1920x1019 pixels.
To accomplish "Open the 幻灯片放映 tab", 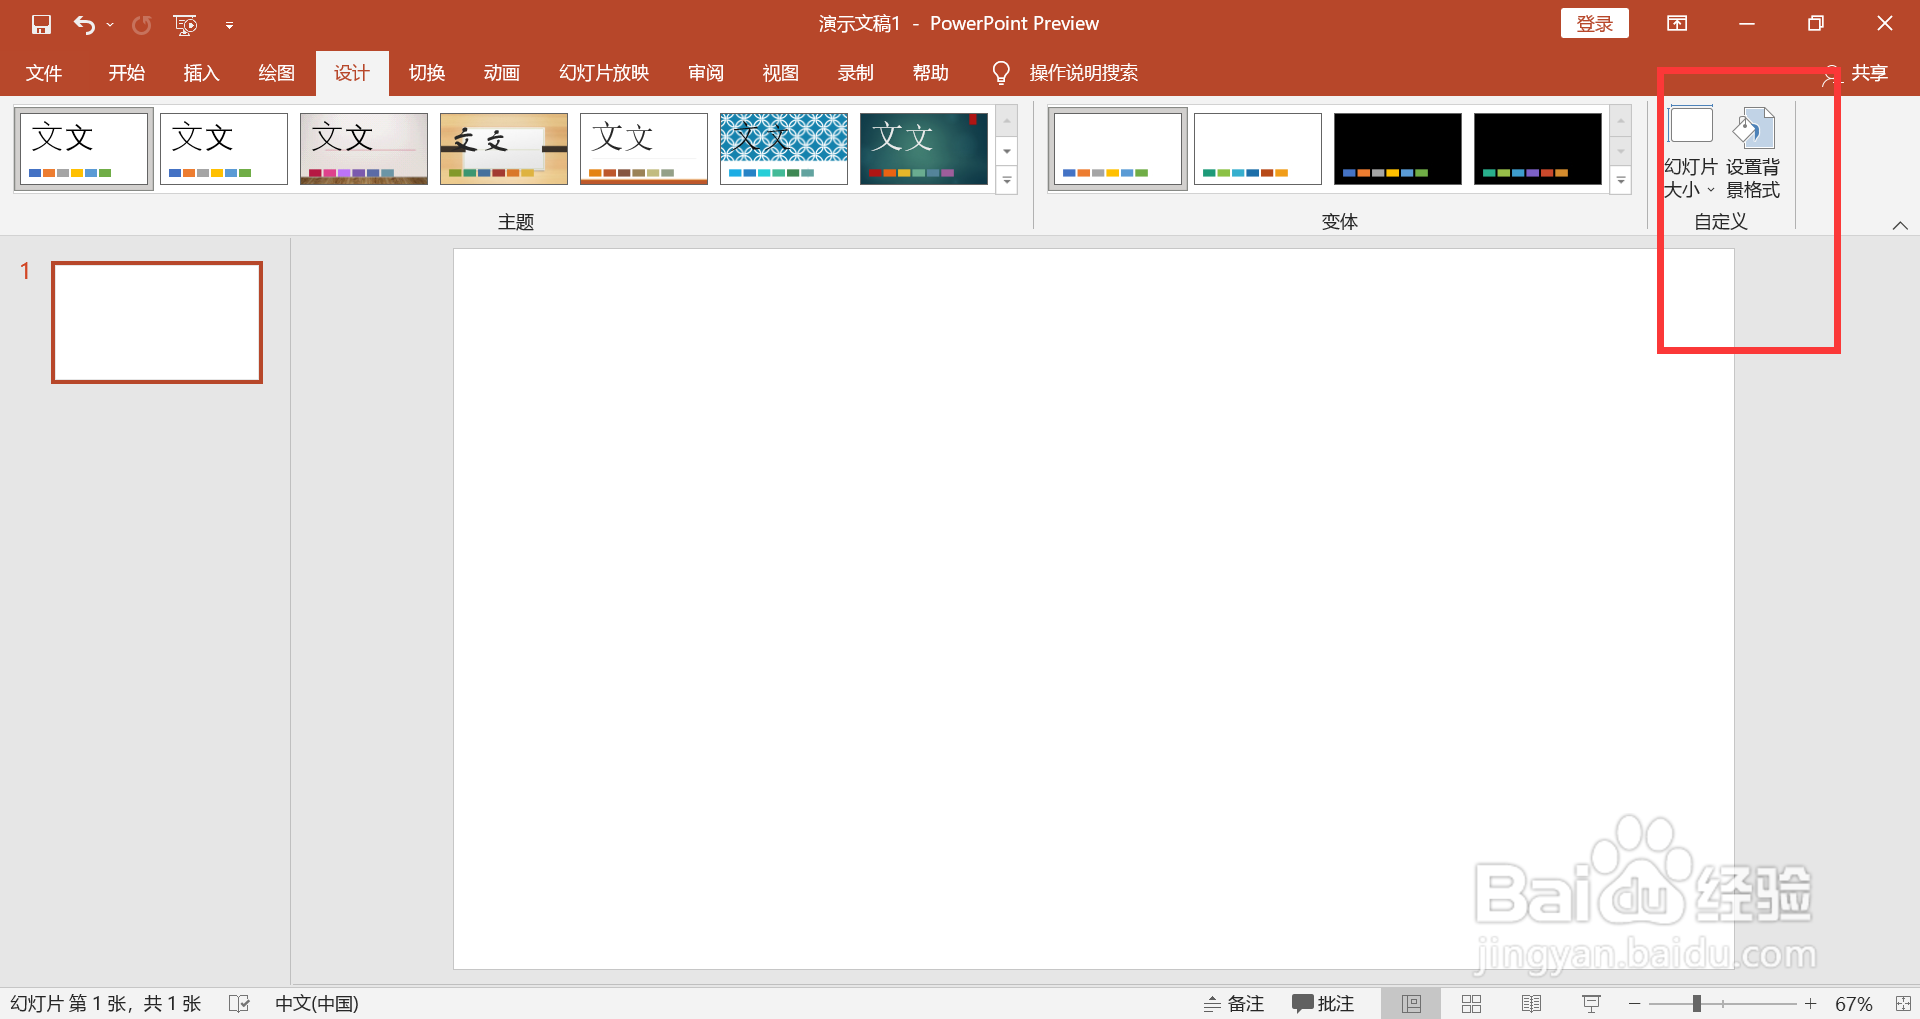I will 604,73.
